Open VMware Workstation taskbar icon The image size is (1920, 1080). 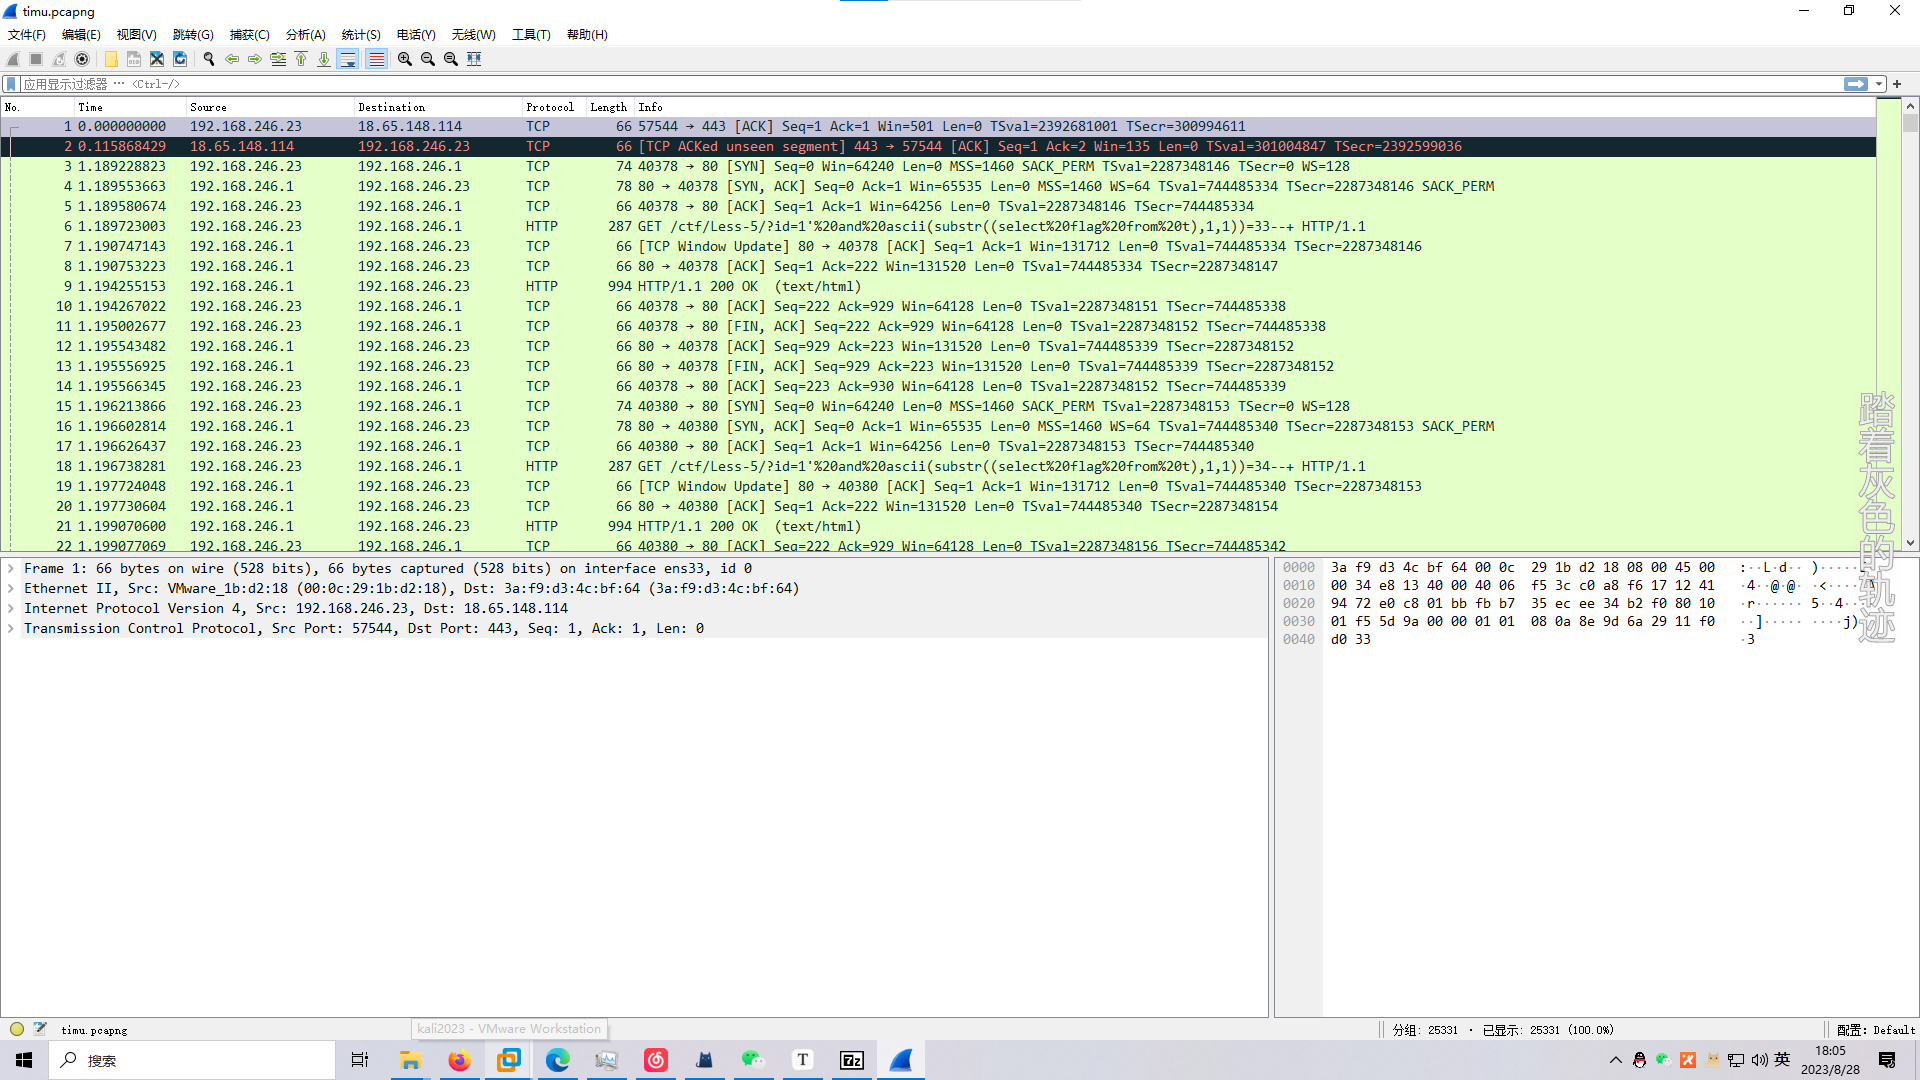point(508,1060)
